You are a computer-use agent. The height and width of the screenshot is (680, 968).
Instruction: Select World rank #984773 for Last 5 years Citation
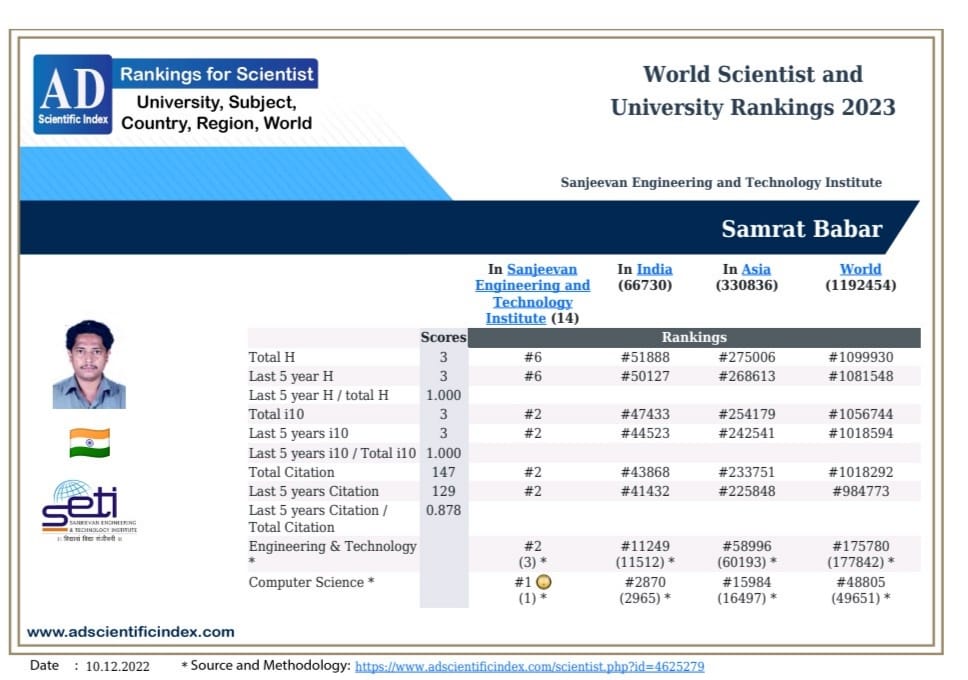[x=861, y=491]
